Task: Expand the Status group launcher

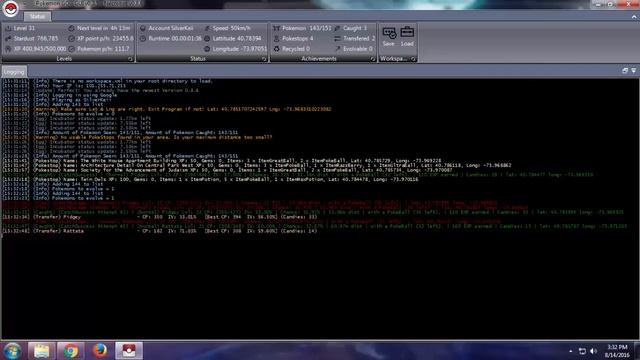Action: pyautogui.click(x=264, y=59)
